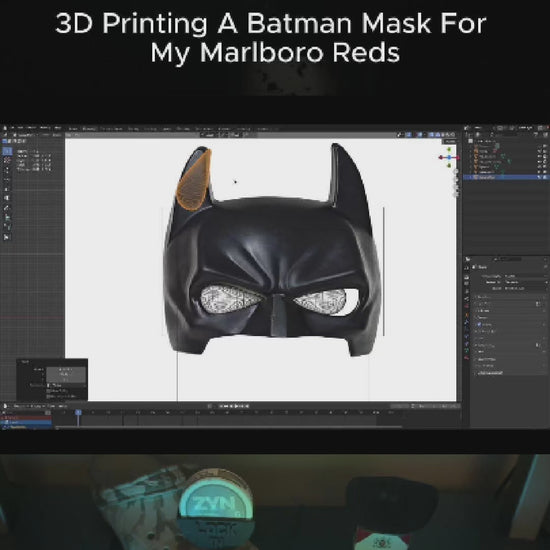Open the World properties tab icon
550x550 pixels.
click(467, 307)
